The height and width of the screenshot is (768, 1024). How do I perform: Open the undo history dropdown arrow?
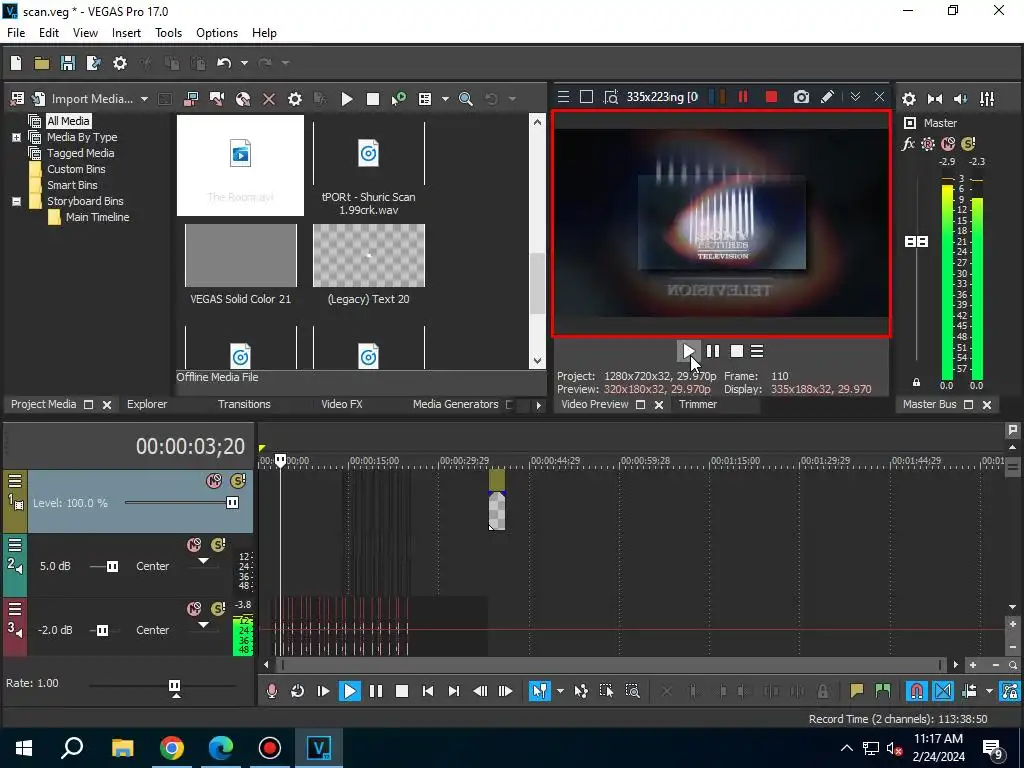tap(244, 63)
